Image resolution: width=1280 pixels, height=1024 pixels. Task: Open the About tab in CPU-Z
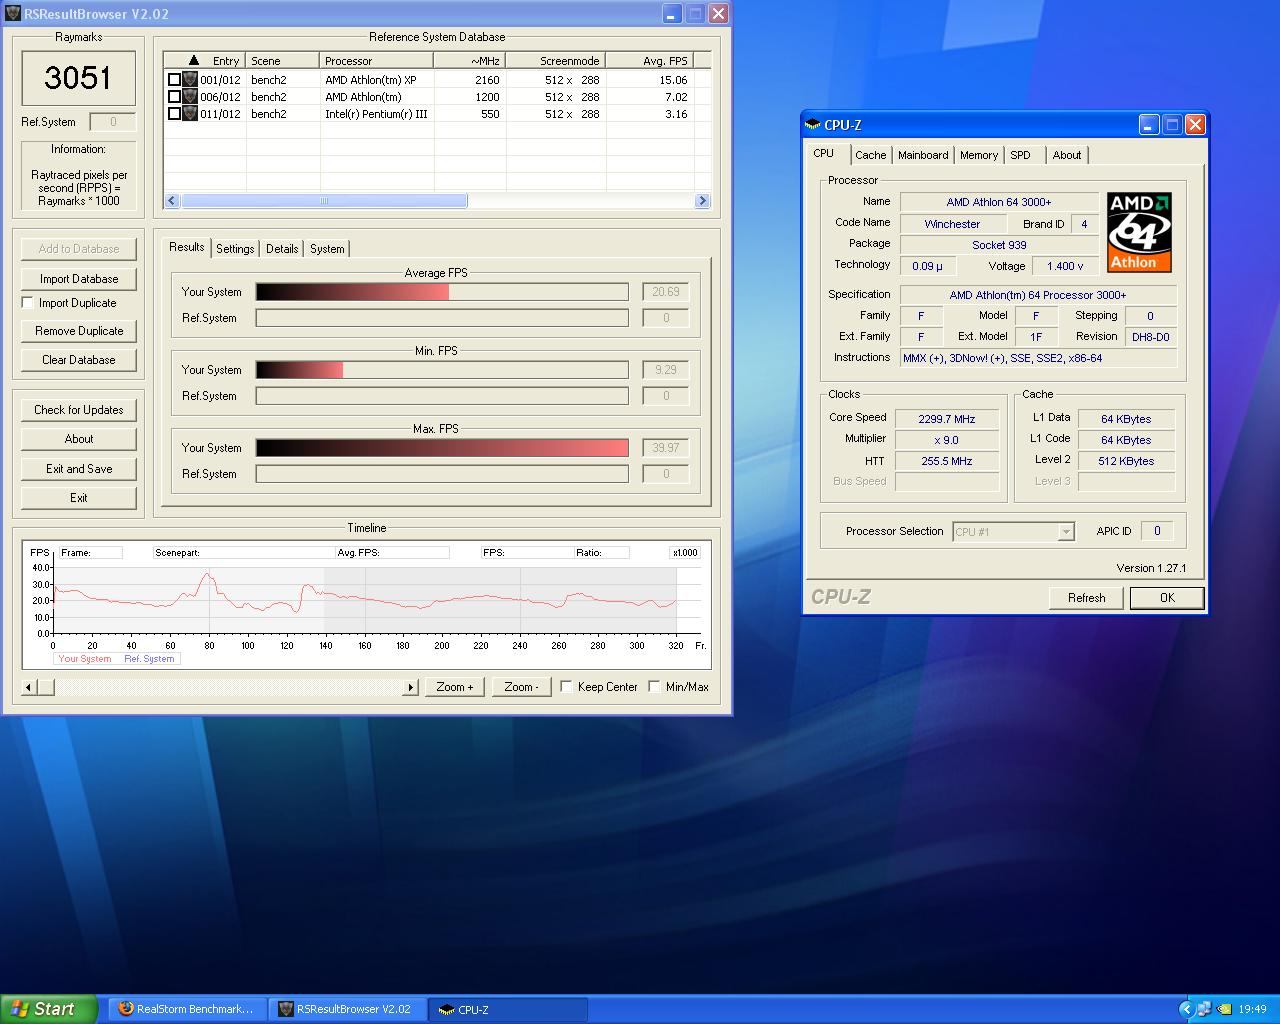tap(1067, 155)
